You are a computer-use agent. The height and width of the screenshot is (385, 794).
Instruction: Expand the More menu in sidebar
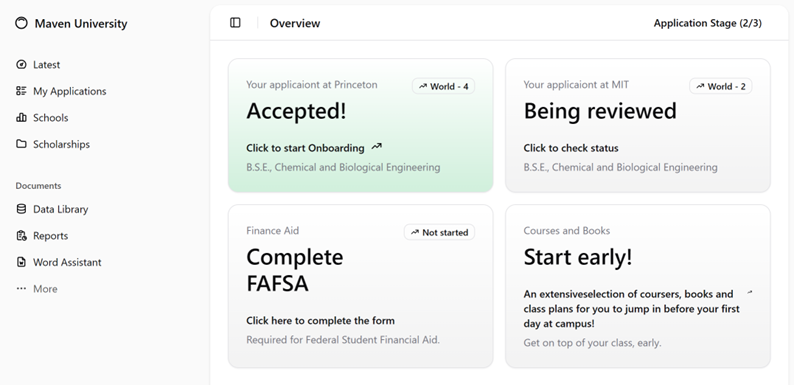[x=37, y=288]
